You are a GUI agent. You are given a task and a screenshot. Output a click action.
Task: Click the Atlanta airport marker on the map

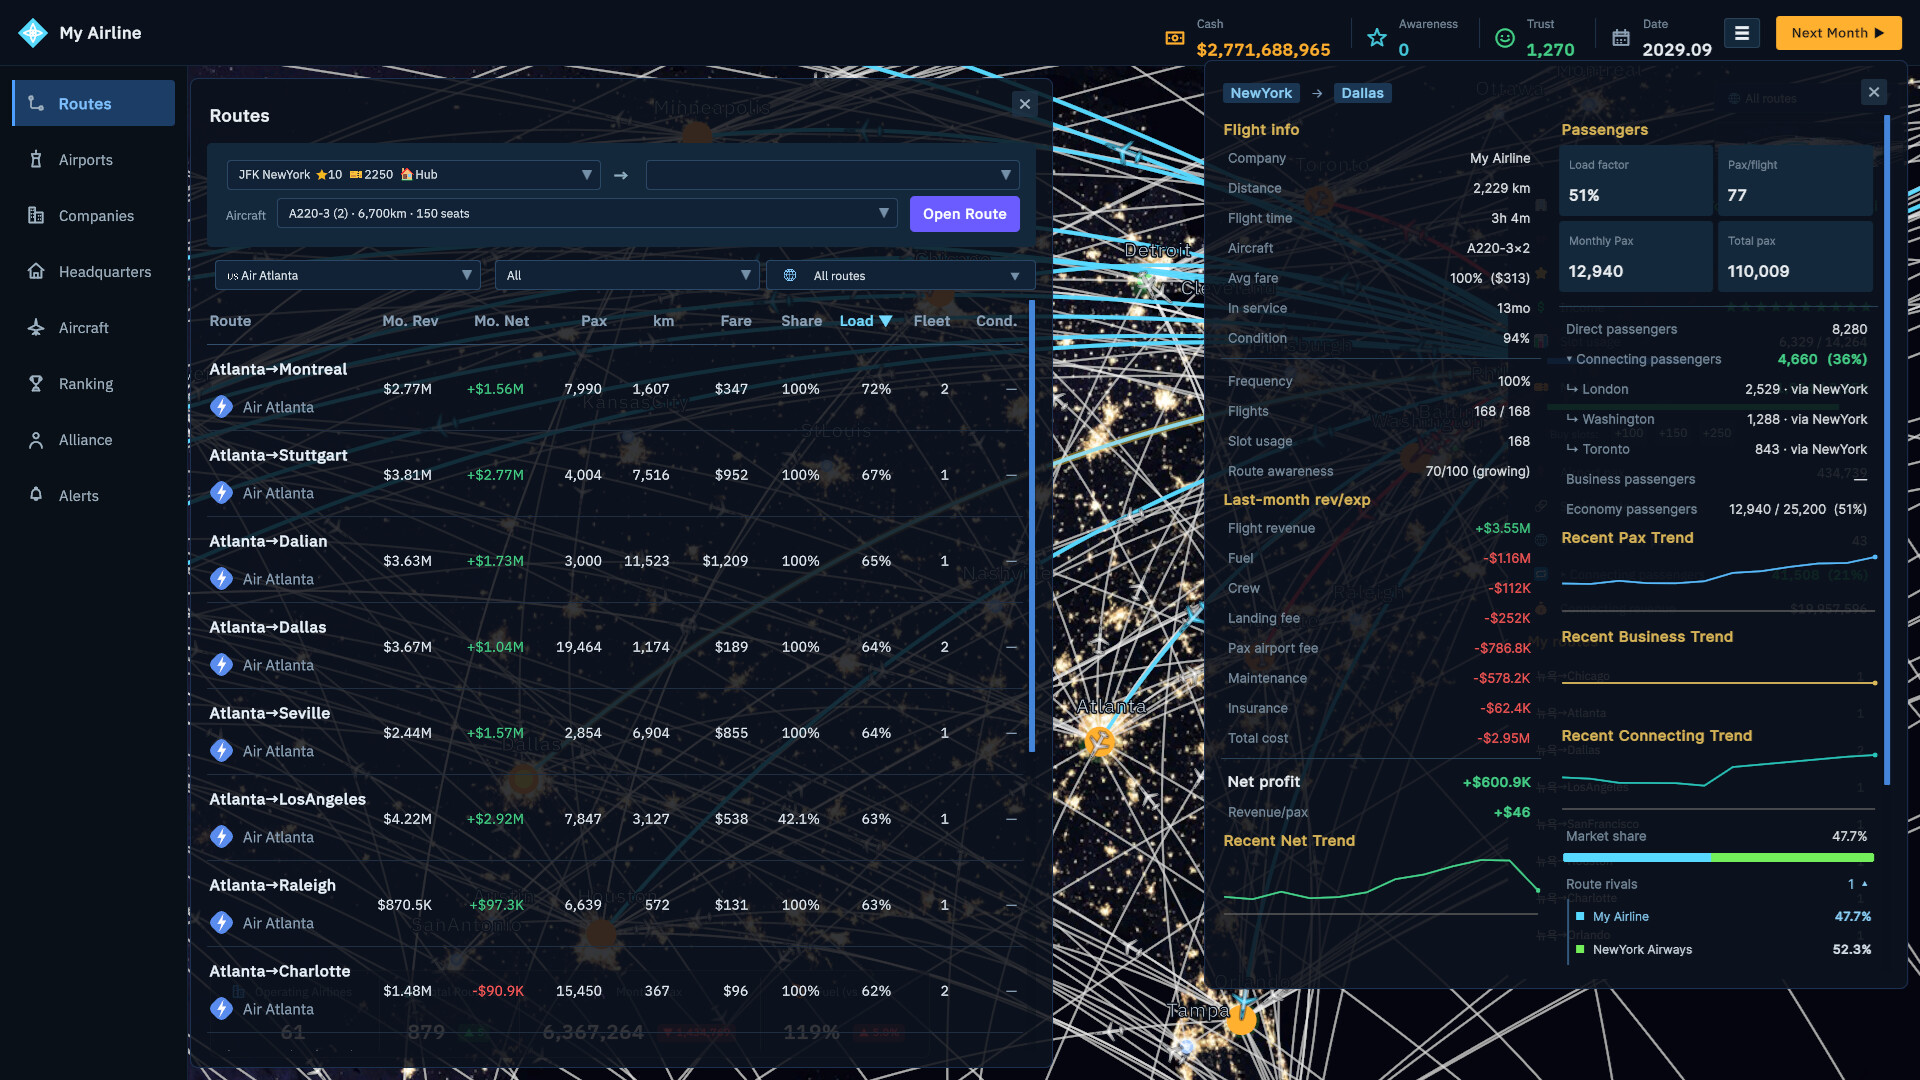point(1100,742)
